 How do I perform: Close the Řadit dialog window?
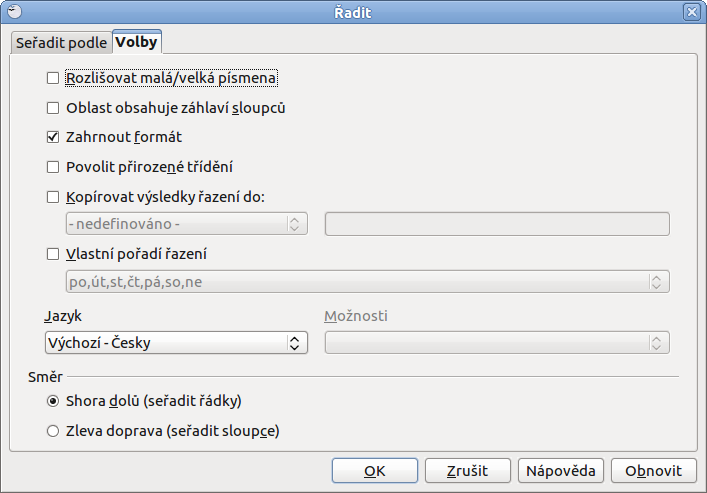point(691,11)
